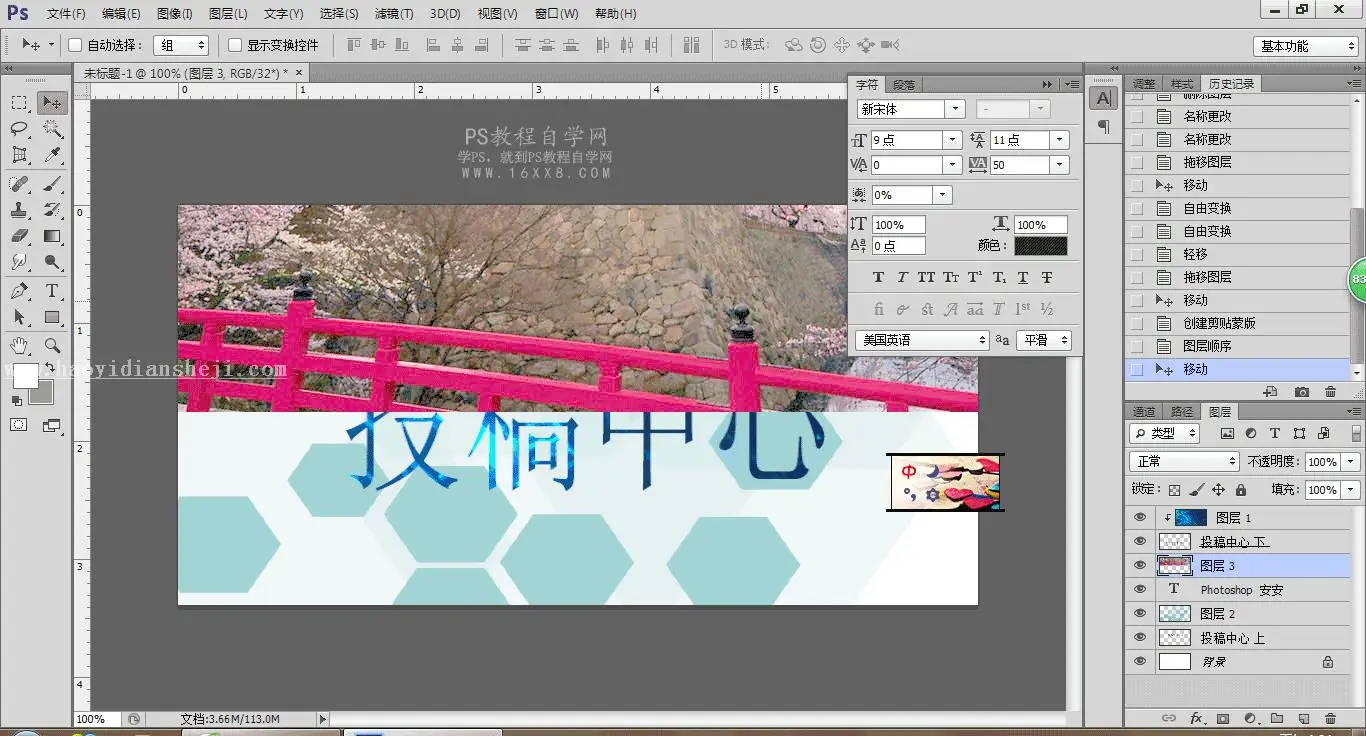Select the Rectangular Marquee tool
The image size is (1366, 736).
19,103
